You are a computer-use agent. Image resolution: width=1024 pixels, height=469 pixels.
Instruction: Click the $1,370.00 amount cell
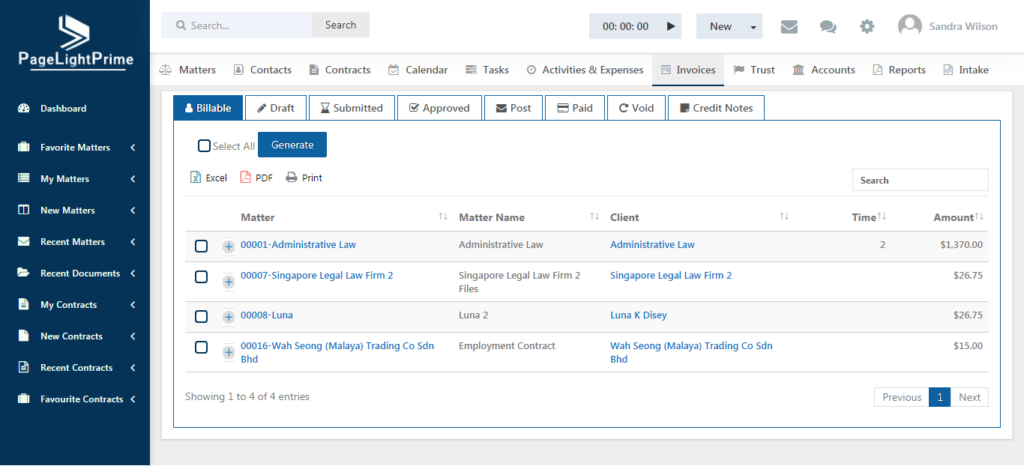pos(961,244)
